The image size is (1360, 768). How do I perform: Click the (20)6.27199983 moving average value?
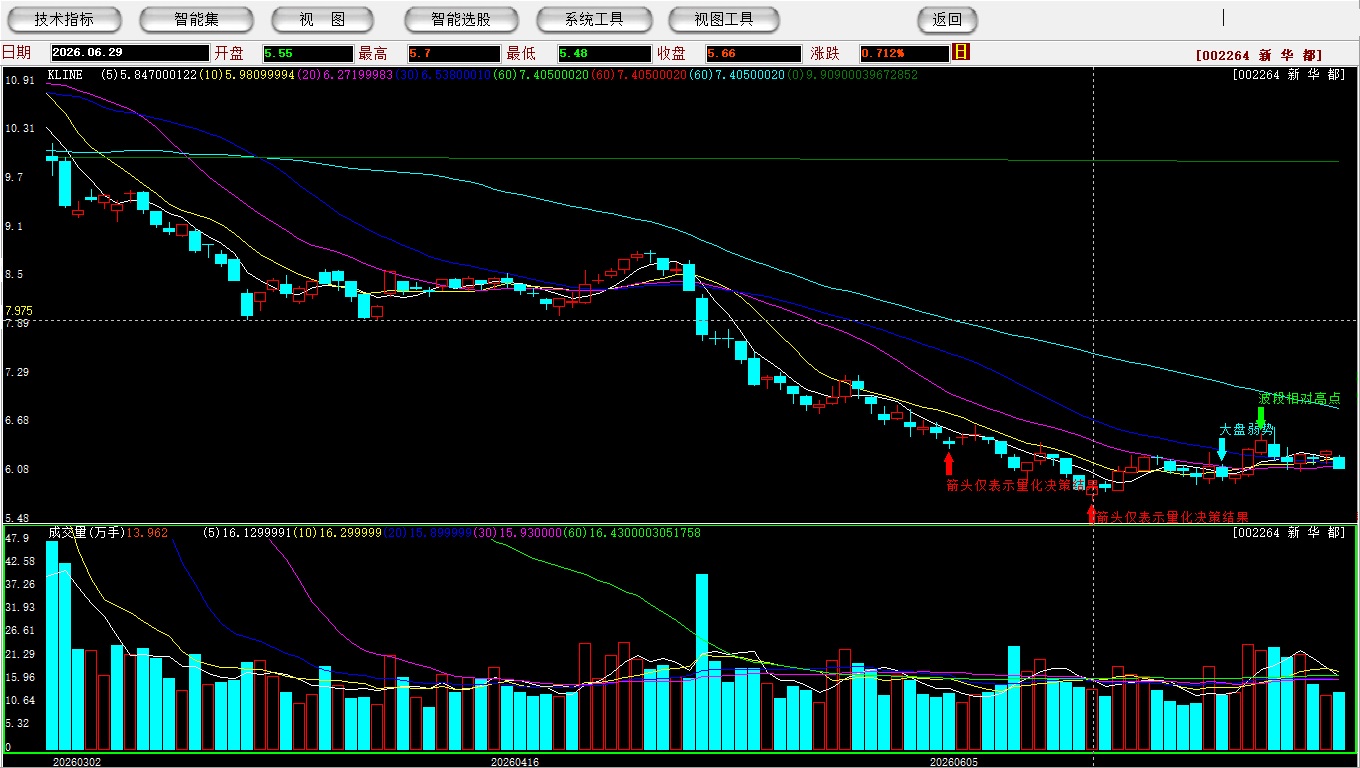[344, 75]
